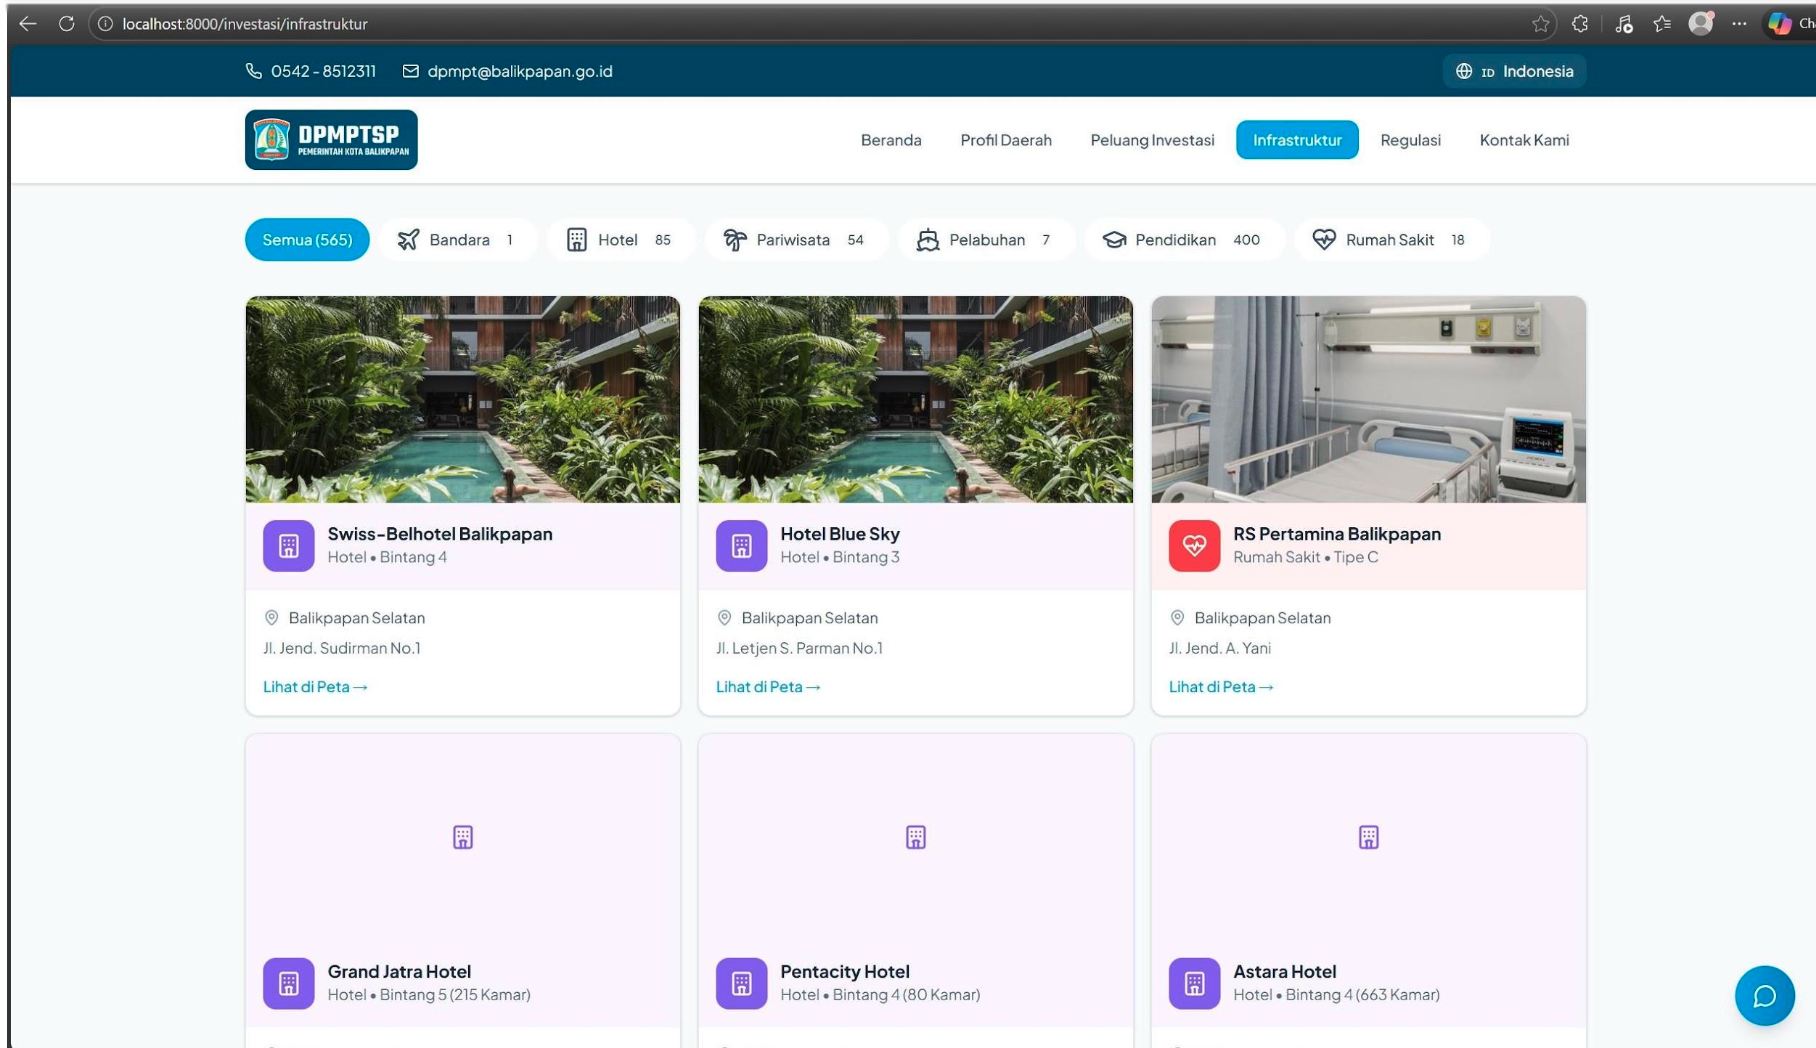
Task: Open the Indonesia language selector
Action: tap(1514, 71)
